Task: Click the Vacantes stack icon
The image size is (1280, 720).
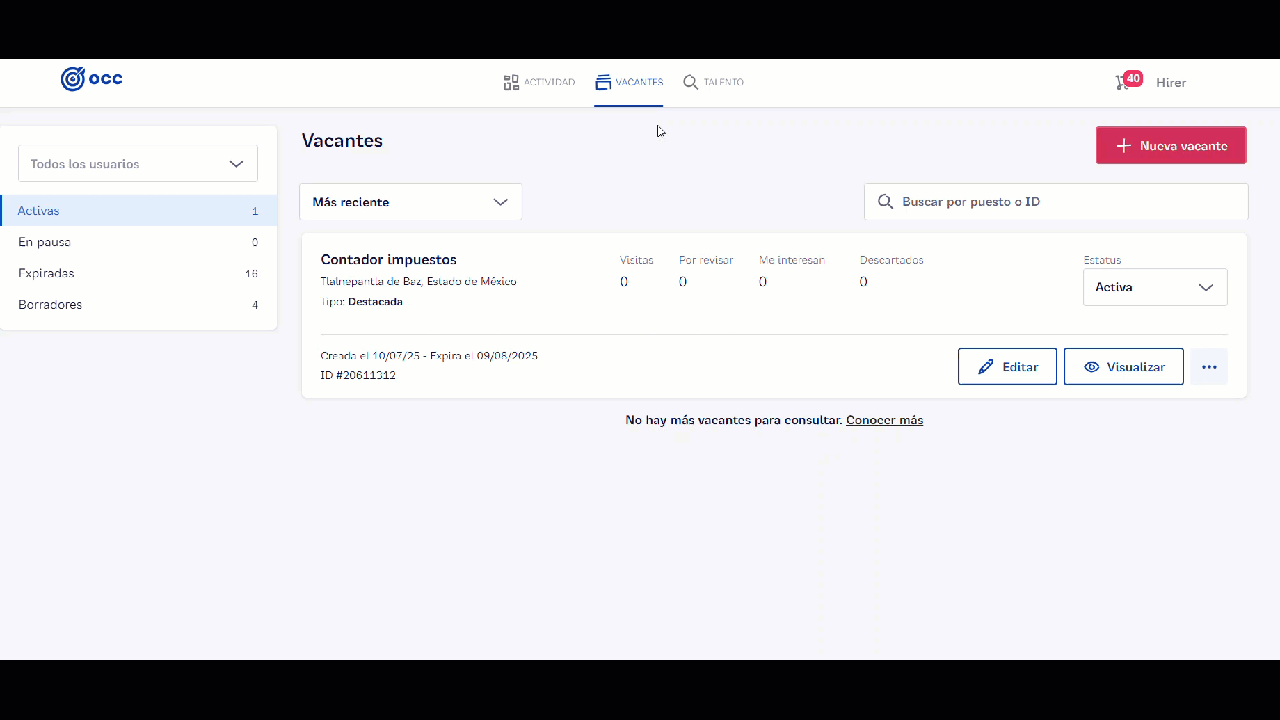Action: click(601, 82)
